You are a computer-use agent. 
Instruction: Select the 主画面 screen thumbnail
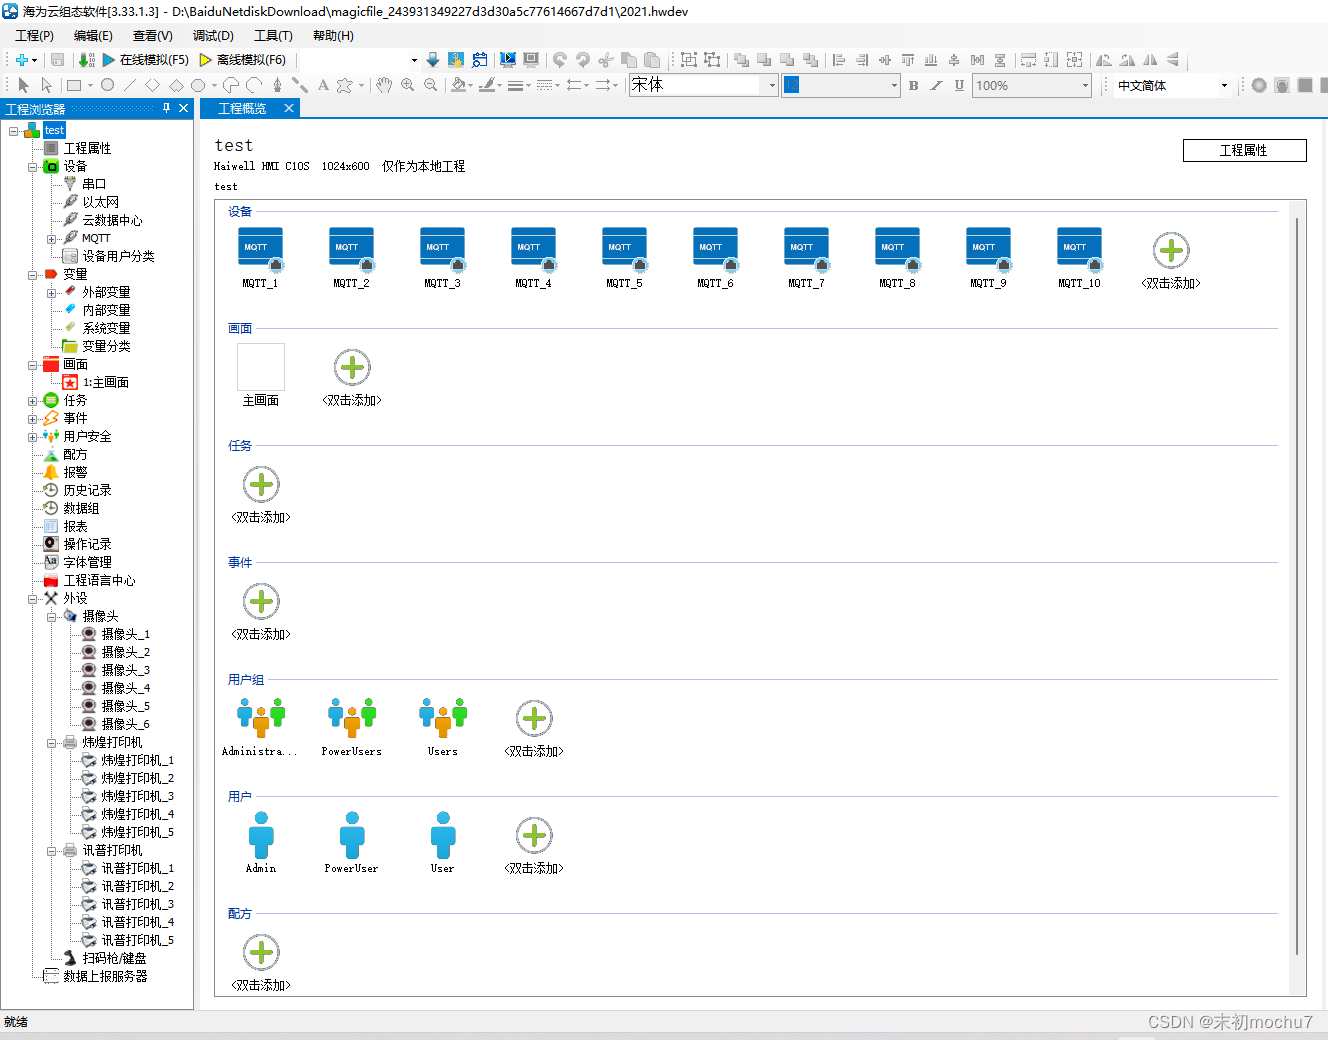(261, 367)
